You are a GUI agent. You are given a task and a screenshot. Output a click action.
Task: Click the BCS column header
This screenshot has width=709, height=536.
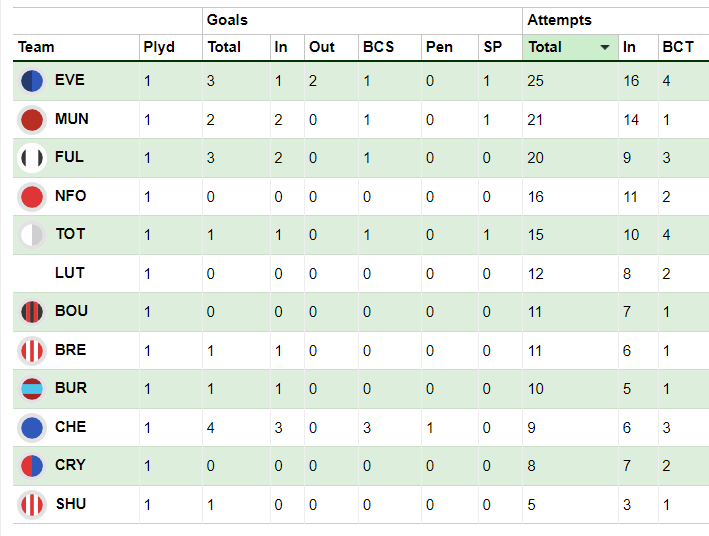(378, 47)
